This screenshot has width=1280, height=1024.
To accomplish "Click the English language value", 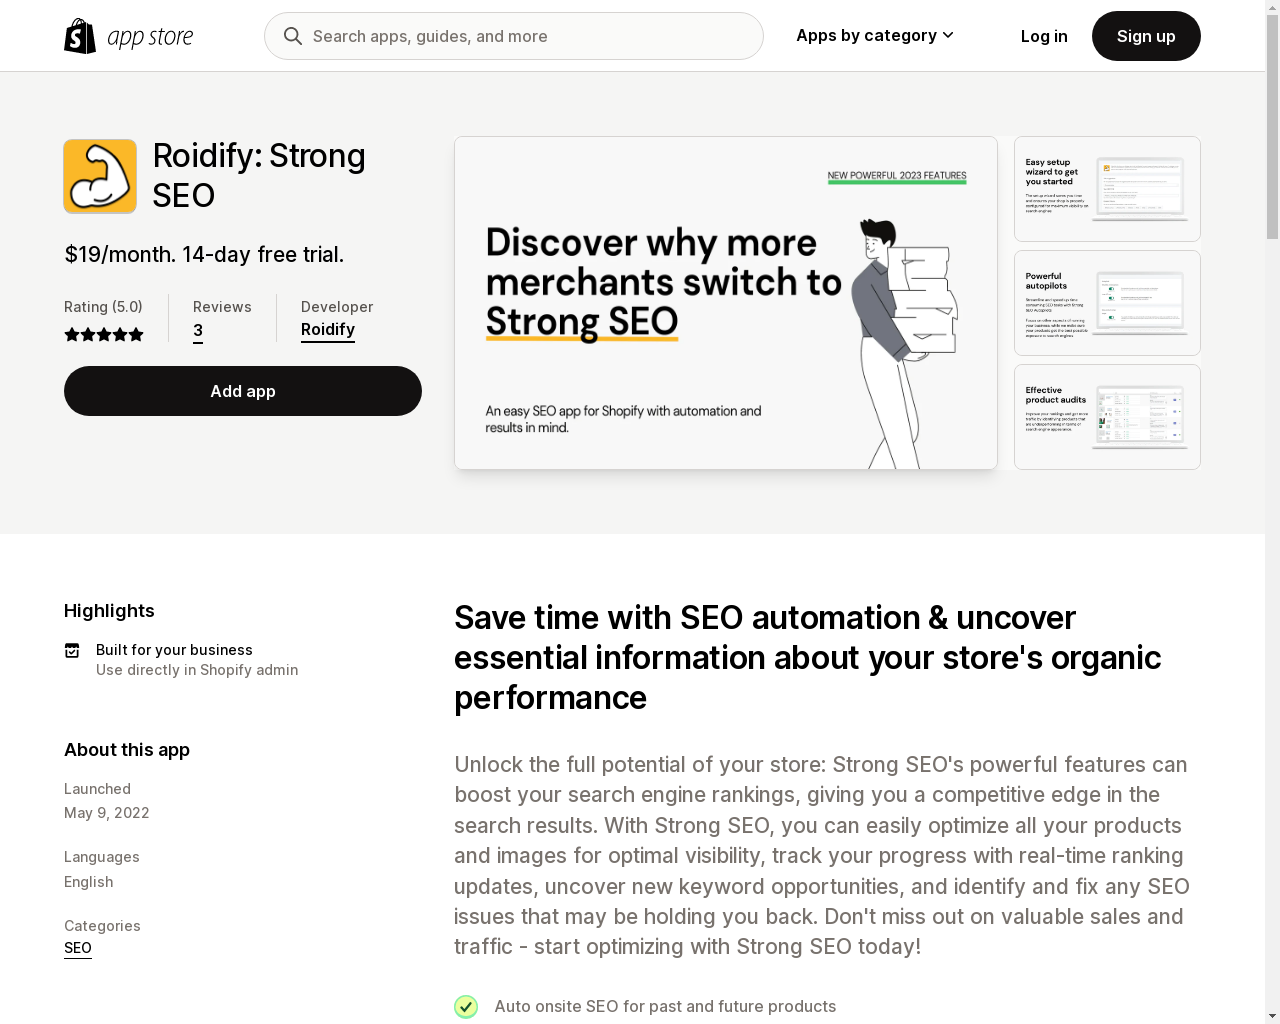I will coord(89,882).
